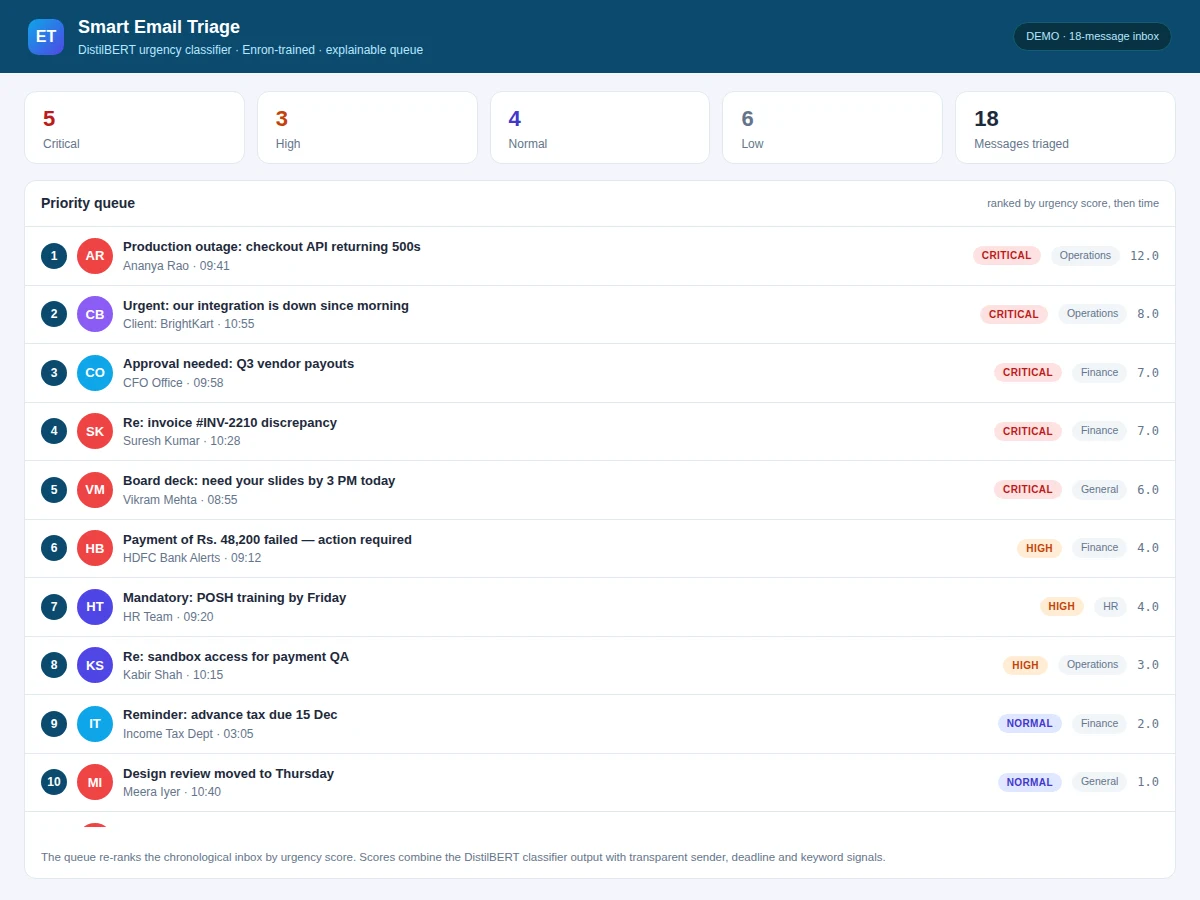Click rank number 9 badge

(54, 724)
